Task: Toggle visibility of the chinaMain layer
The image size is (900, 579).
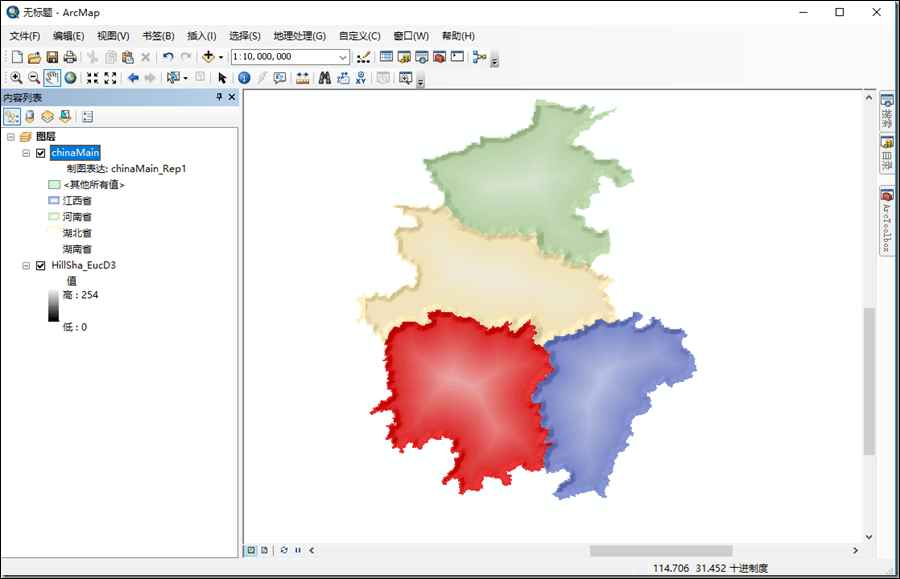Action: [40, 153]
